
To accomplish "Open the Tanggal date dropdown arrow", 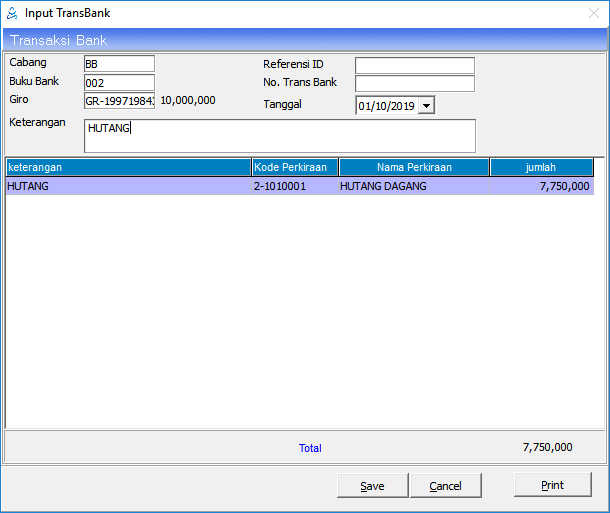I will click(427, 105).
